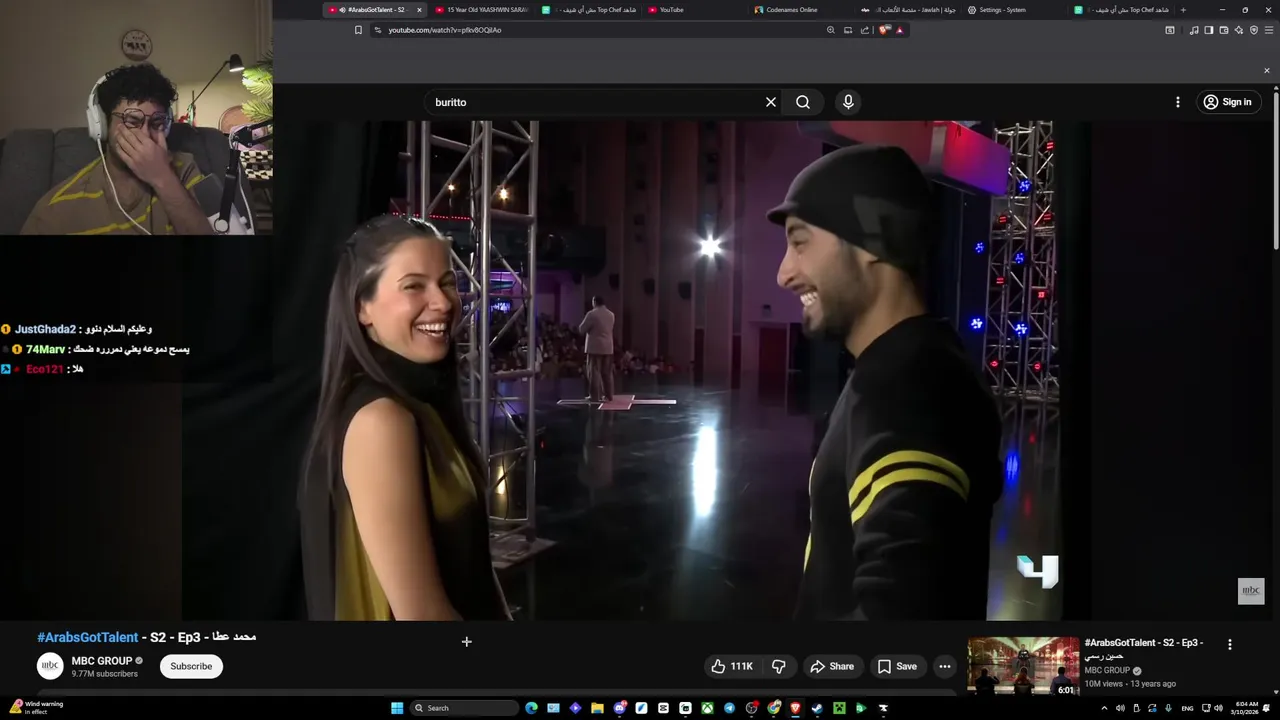Start voice search with microphone icon
This screenshot has width=1280, height=720.
point(848,102)
